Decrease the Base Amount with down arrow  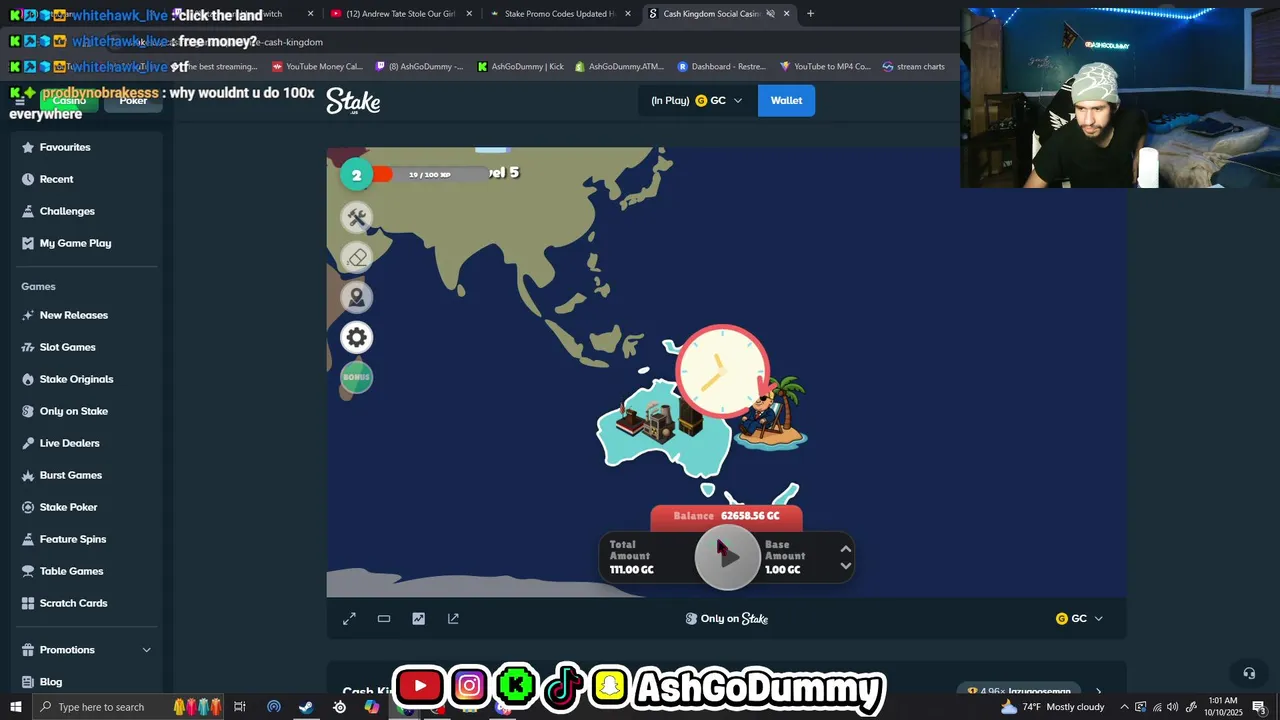845,566
